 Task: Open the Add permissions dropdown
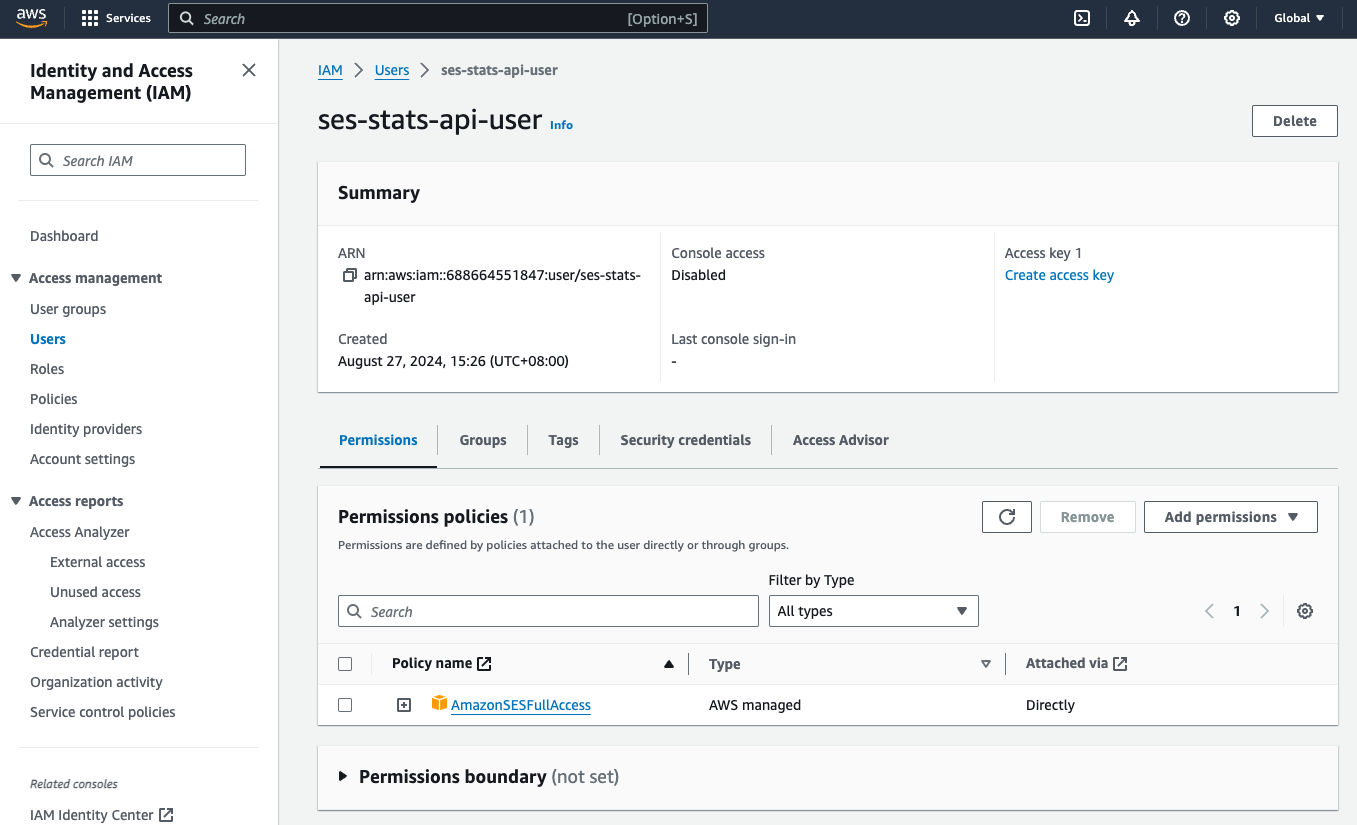tap(1231, 517)
